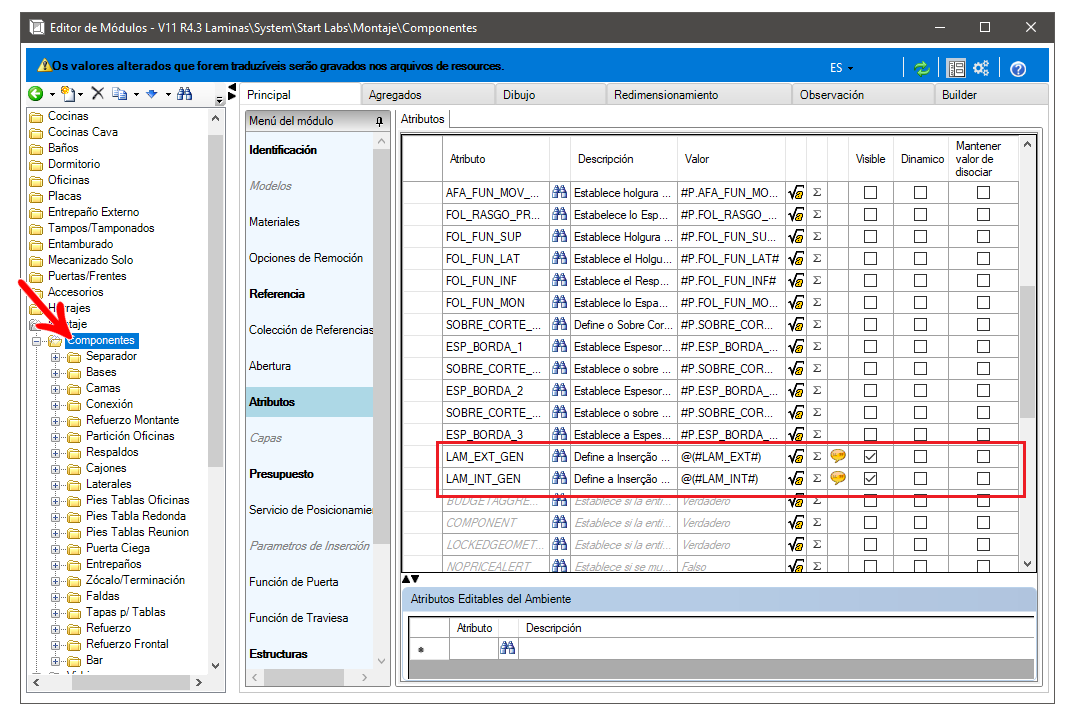This screenshot has height=718, width=1079.
Task: Click the green refresh arrows icon
Action: point(921,68)
